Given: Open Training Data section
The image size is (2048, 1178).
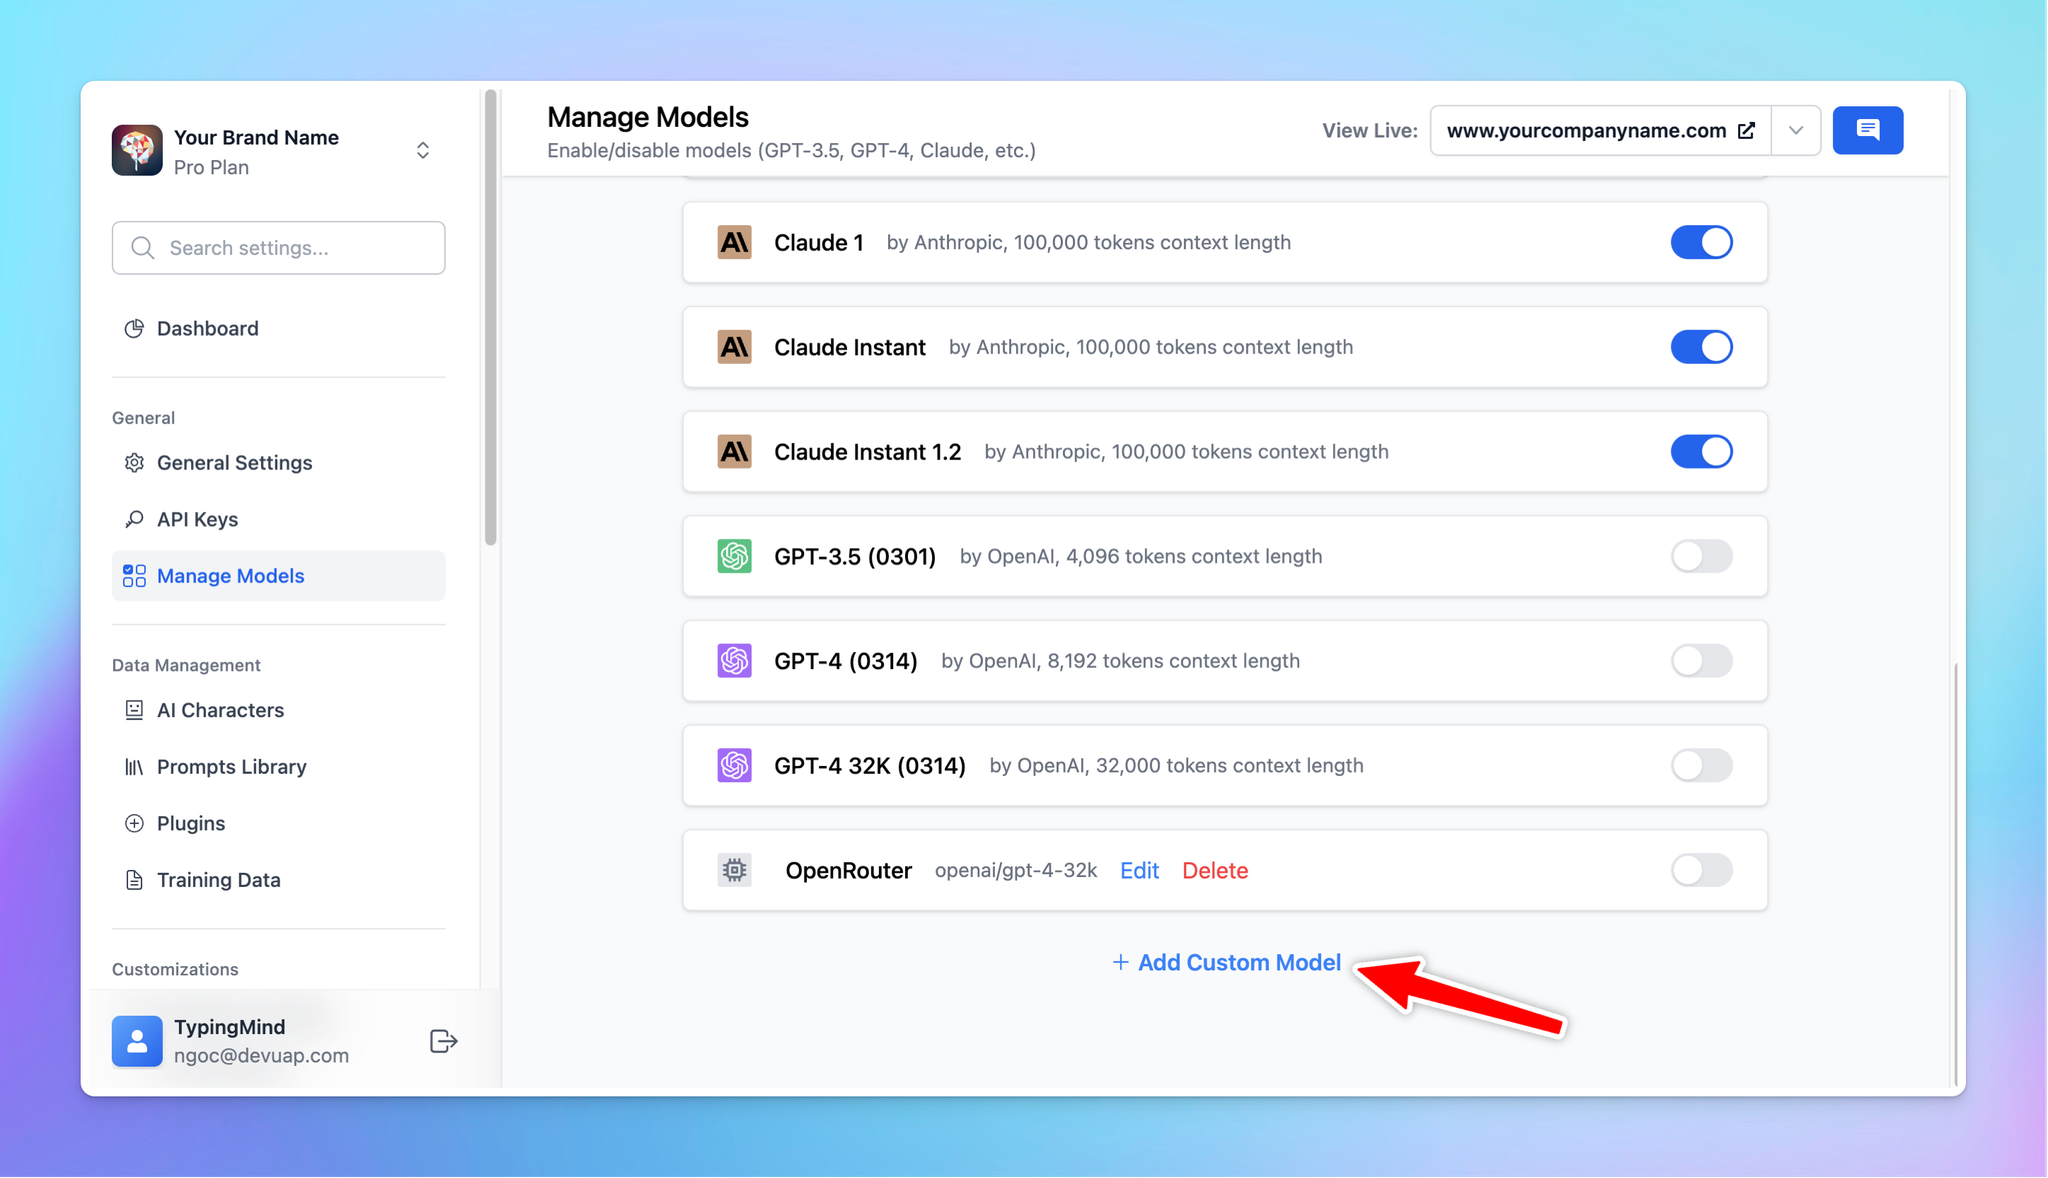Looking at the screenshot, I should point(278,880).
